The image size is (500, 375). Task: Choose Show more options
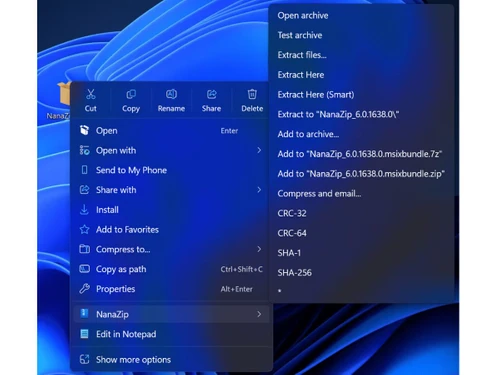point(171,360)
